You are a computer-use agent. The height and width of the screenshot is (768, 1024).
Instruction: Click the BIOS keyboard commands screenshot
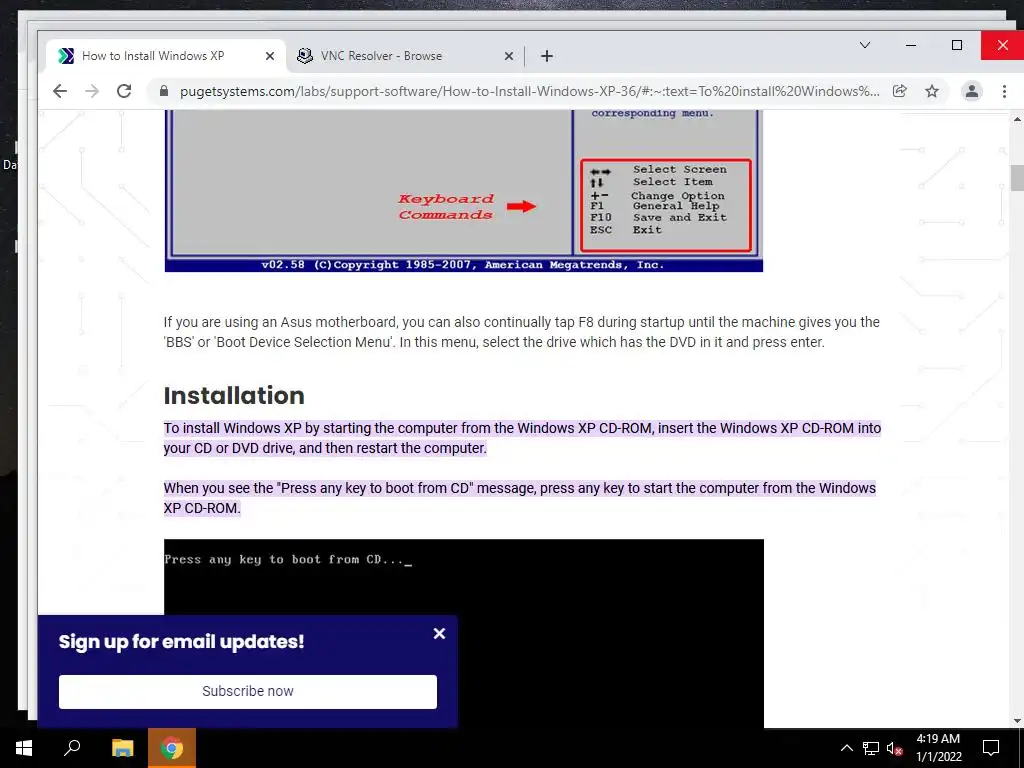464,191
